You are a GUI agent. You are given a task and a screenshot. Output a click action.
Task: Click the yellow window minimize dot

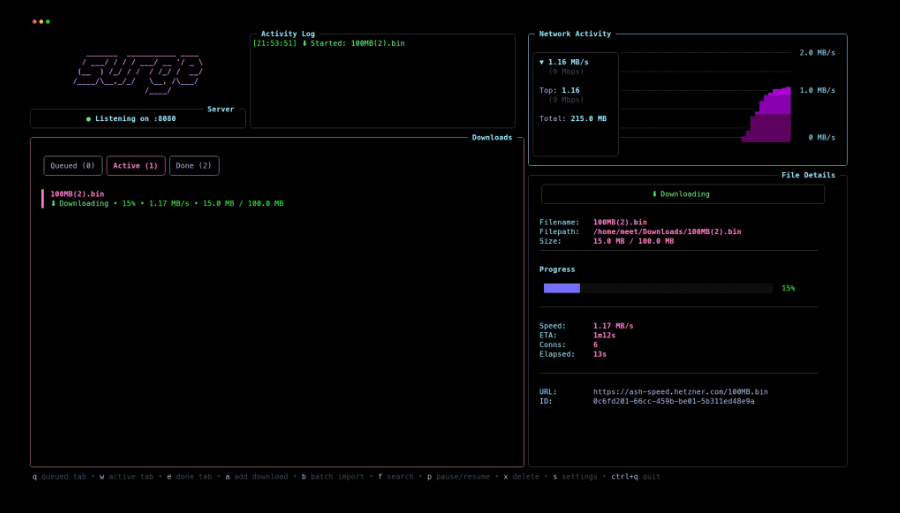pyautogui.click(x=41, y=22)
